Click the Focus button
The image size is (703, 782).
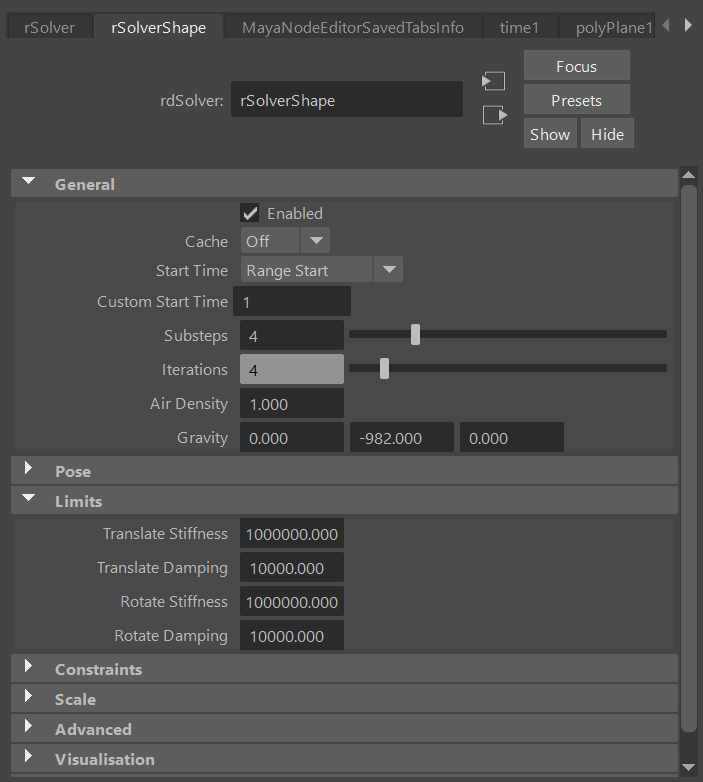tap(576, 66)
